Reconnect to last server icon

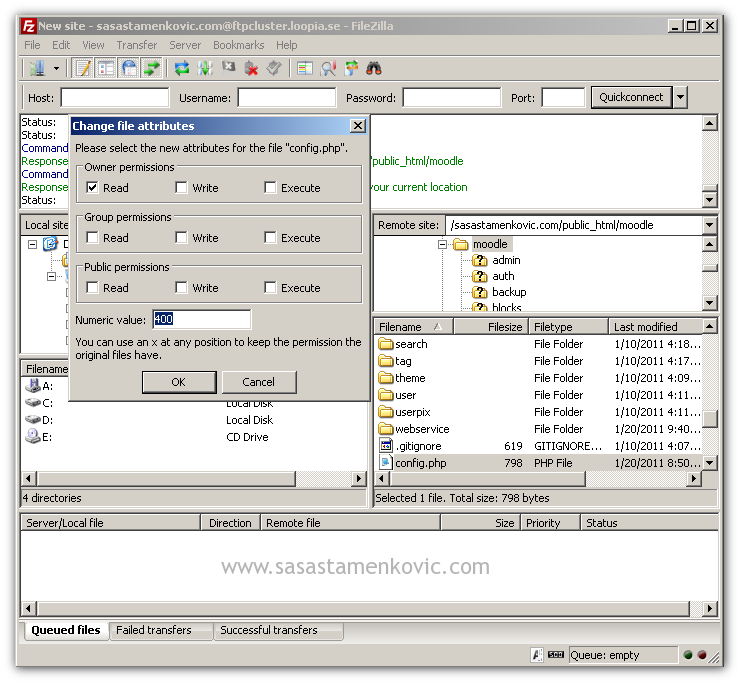pyautogui.click(x=274, y=69)
